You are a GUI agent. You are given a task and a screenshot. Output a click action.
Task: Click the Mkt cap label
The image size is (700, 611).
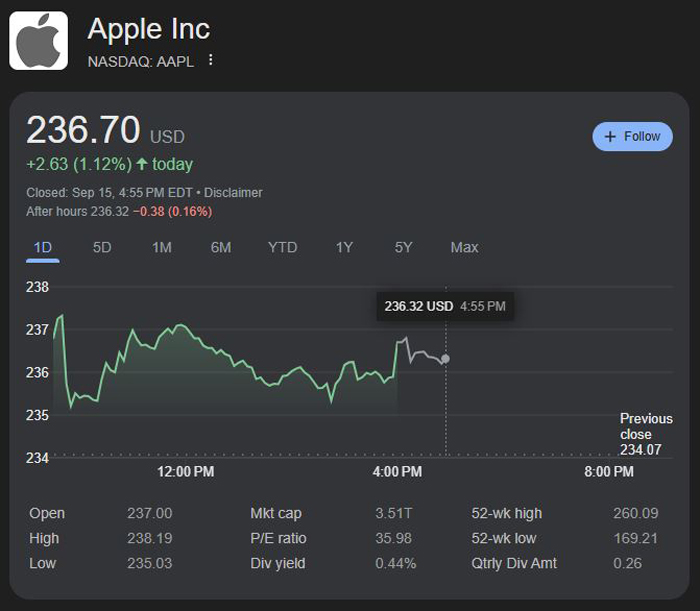(276, 513)
